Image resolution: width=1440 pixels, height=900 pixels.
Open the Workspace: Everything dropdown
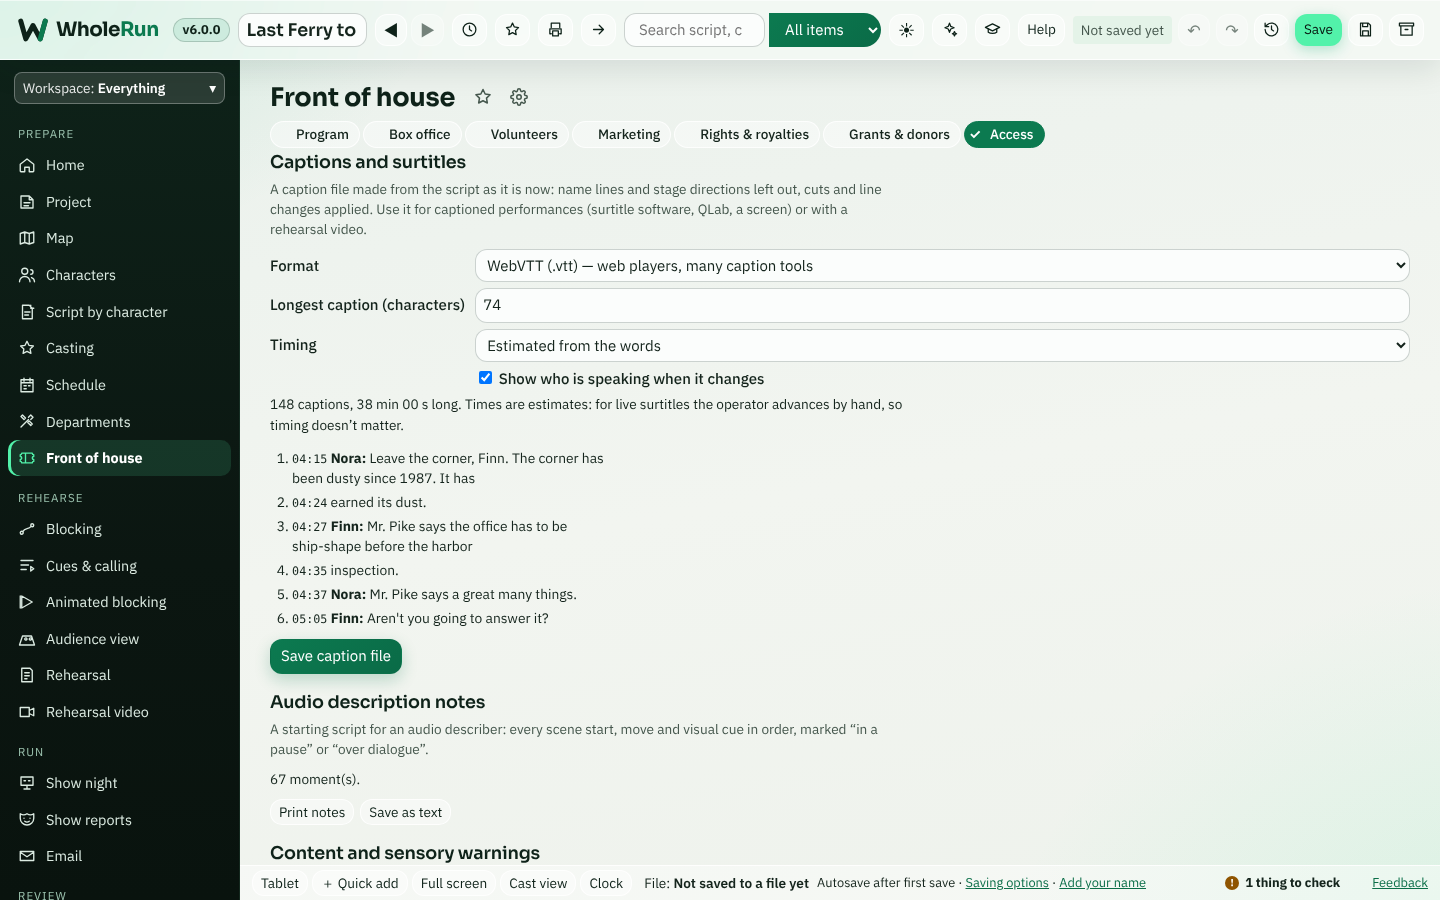coord(120,88)
